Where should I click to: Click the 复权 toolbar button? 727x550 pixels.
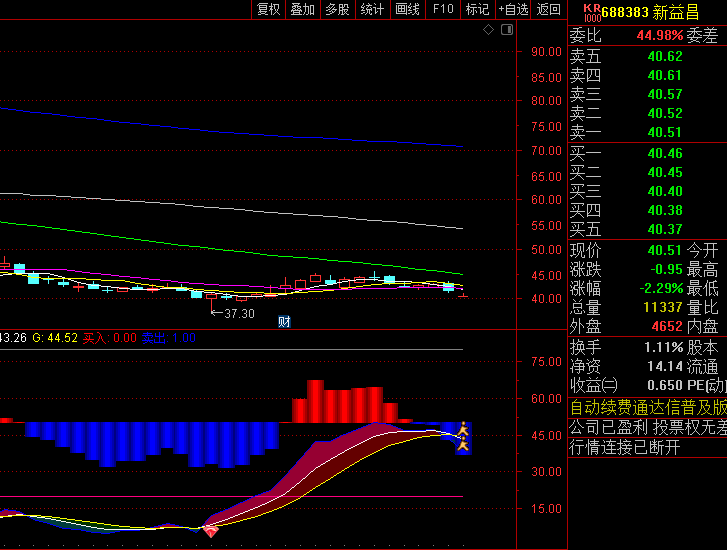[x=268, y=9]
